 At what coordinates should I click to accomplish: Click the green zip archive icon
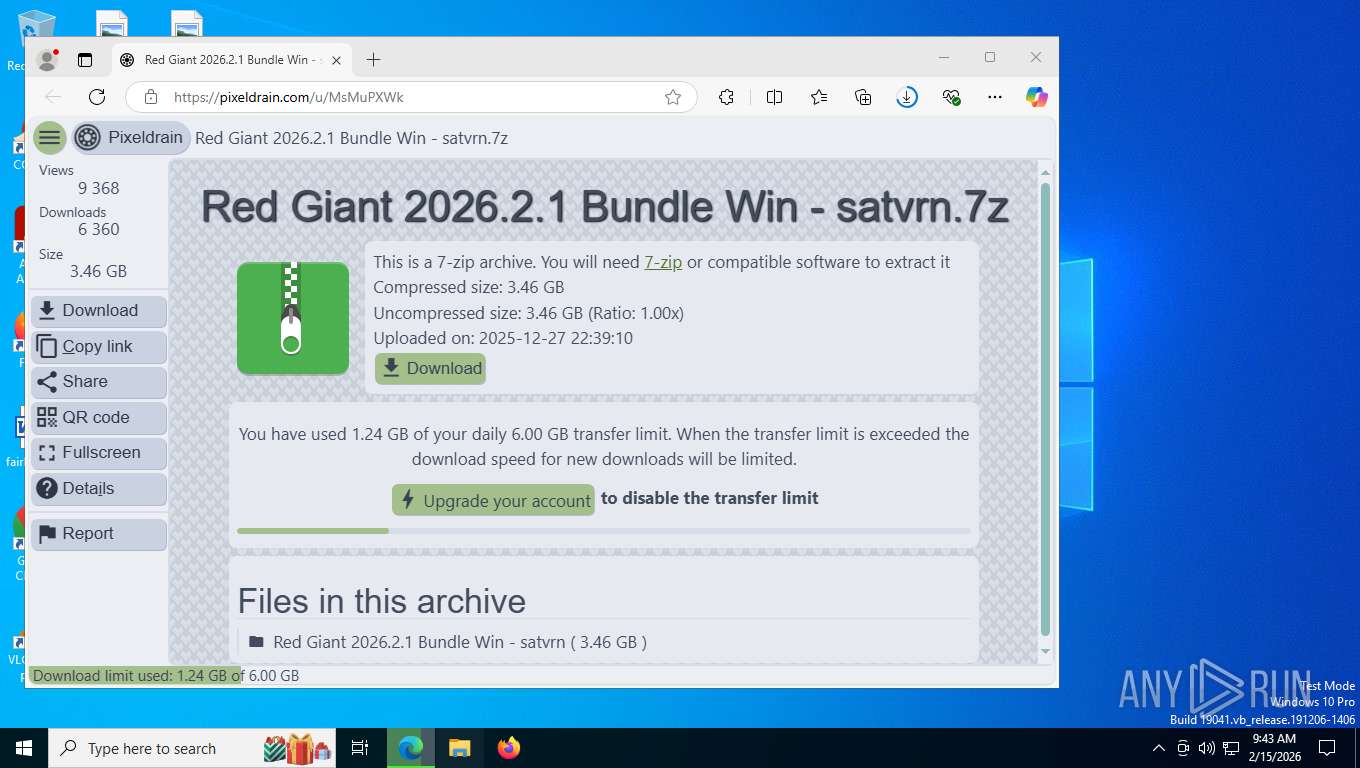293,318
